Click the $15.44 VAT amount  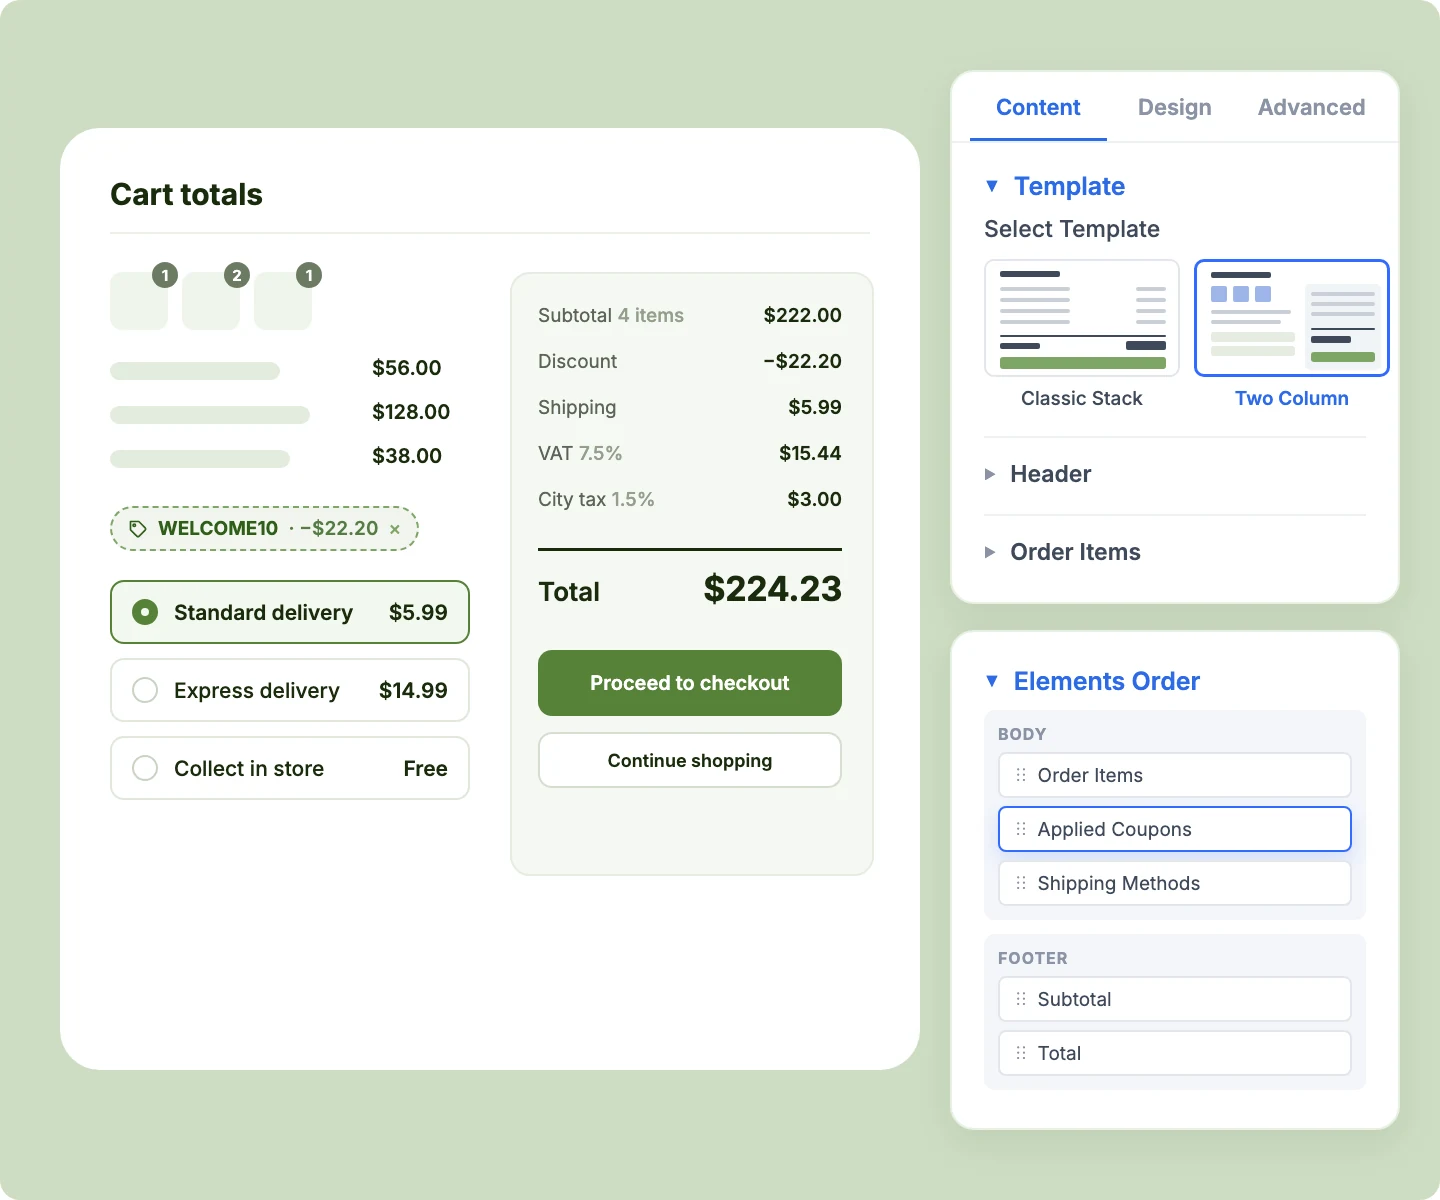810,453
